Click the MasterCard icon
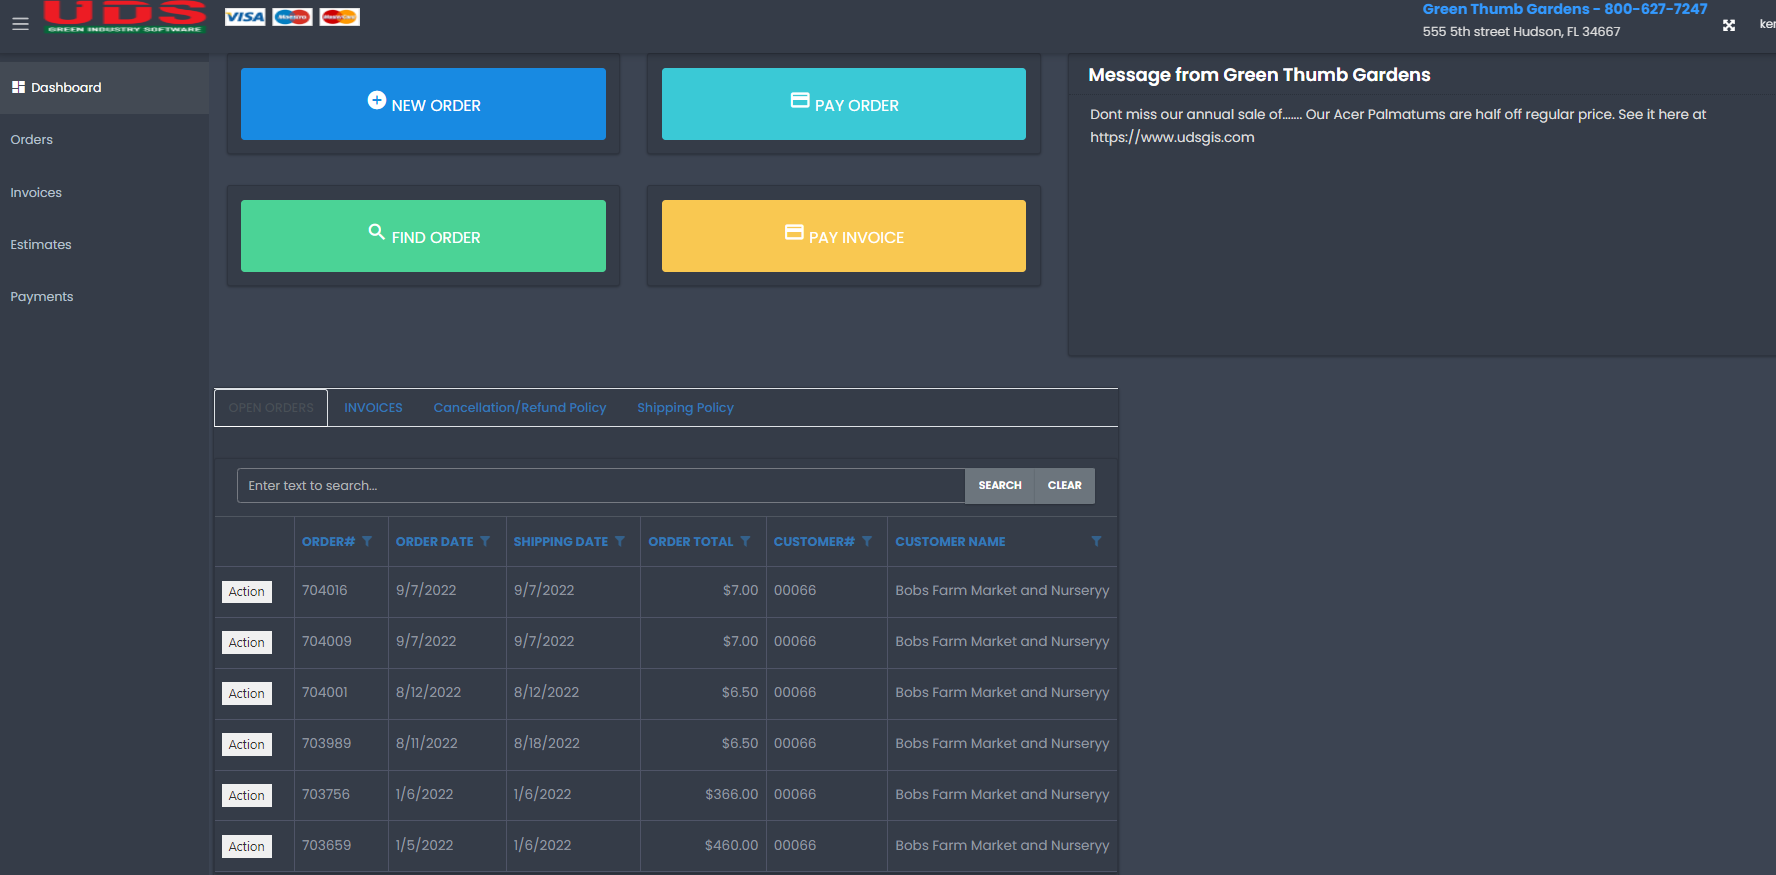Screen dimensions: 1776x875 pos(339,17)
